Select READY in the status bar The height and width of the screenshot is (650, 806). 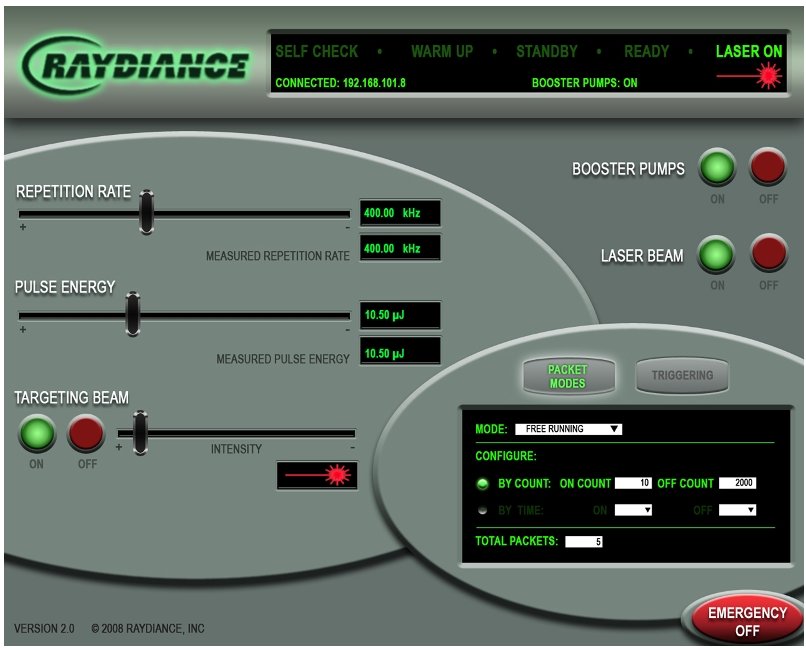648,51
